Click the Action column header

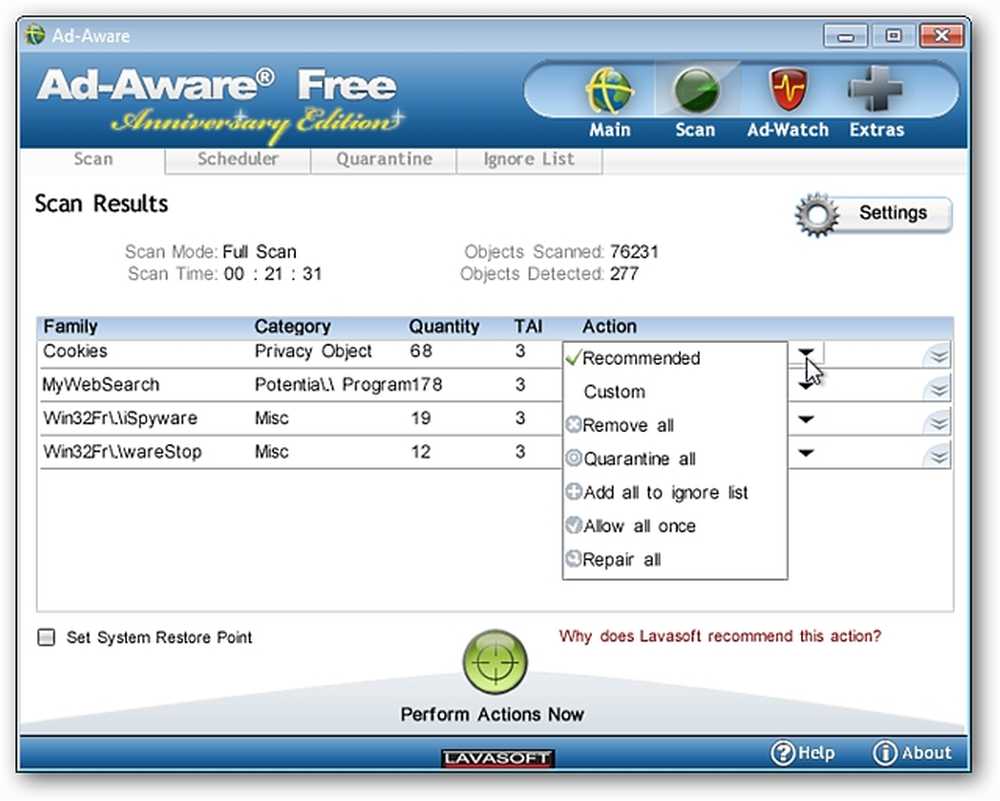[609, 327]
